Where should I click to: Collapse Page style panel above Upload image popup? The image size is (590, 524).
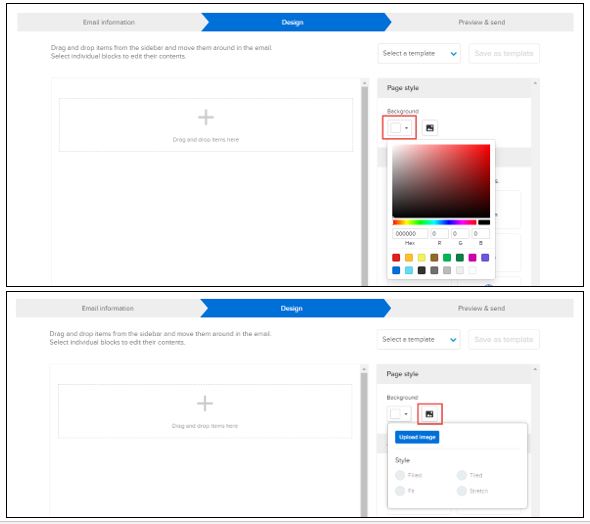pyautogui.click(x=535, y=369)
